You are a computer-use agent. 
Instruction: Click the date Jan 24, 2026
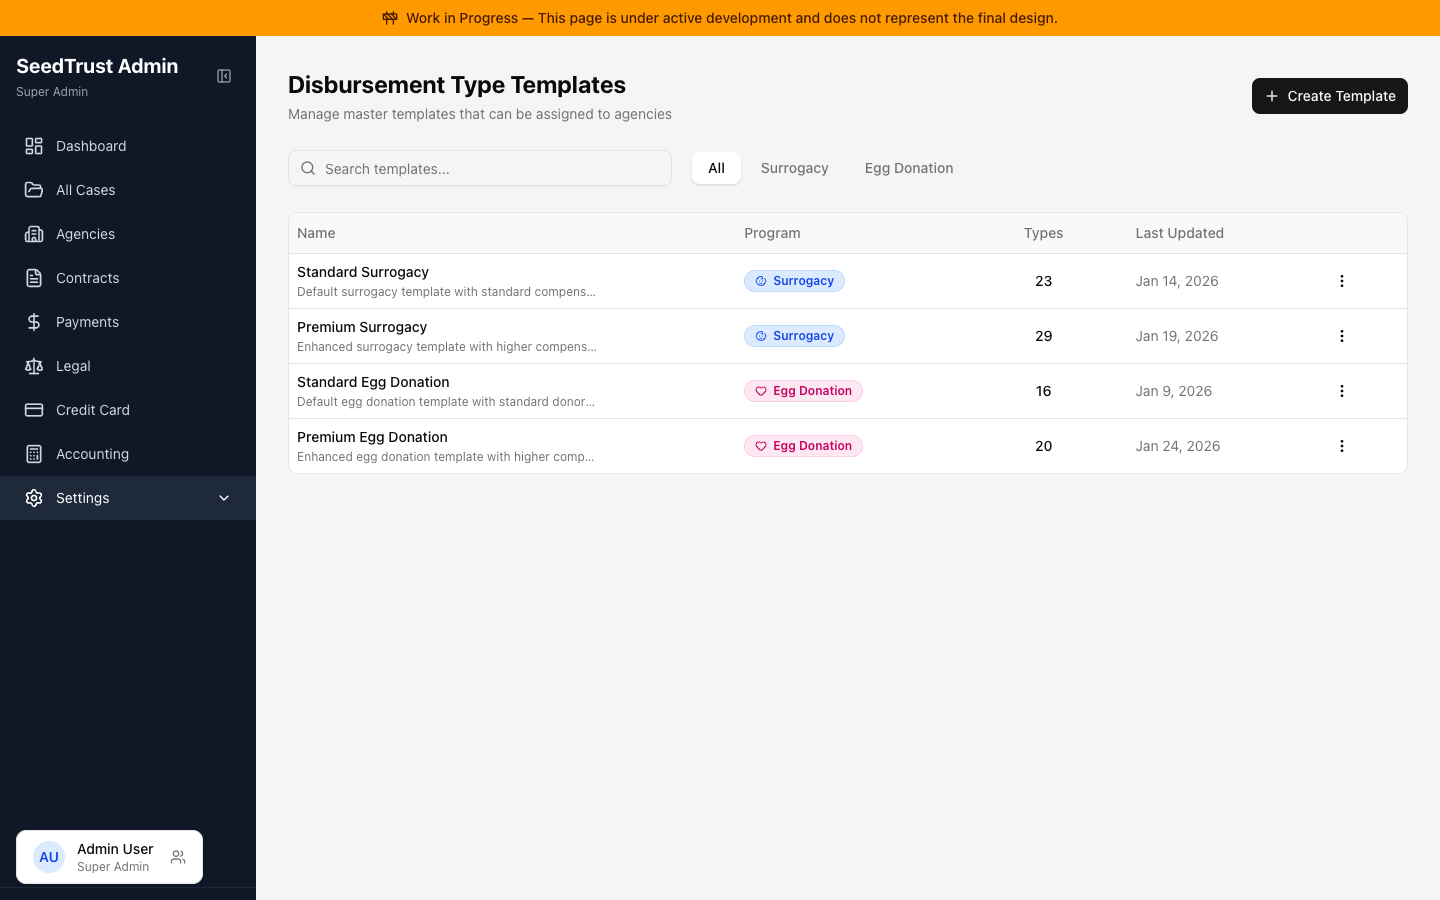(1178, 446)
